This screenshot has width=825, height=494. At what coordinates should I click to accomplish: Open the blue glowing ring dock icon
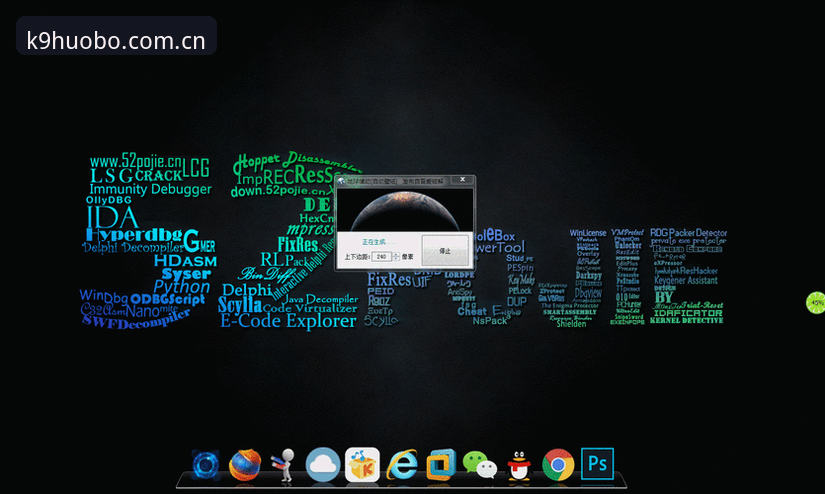(205, 465)
